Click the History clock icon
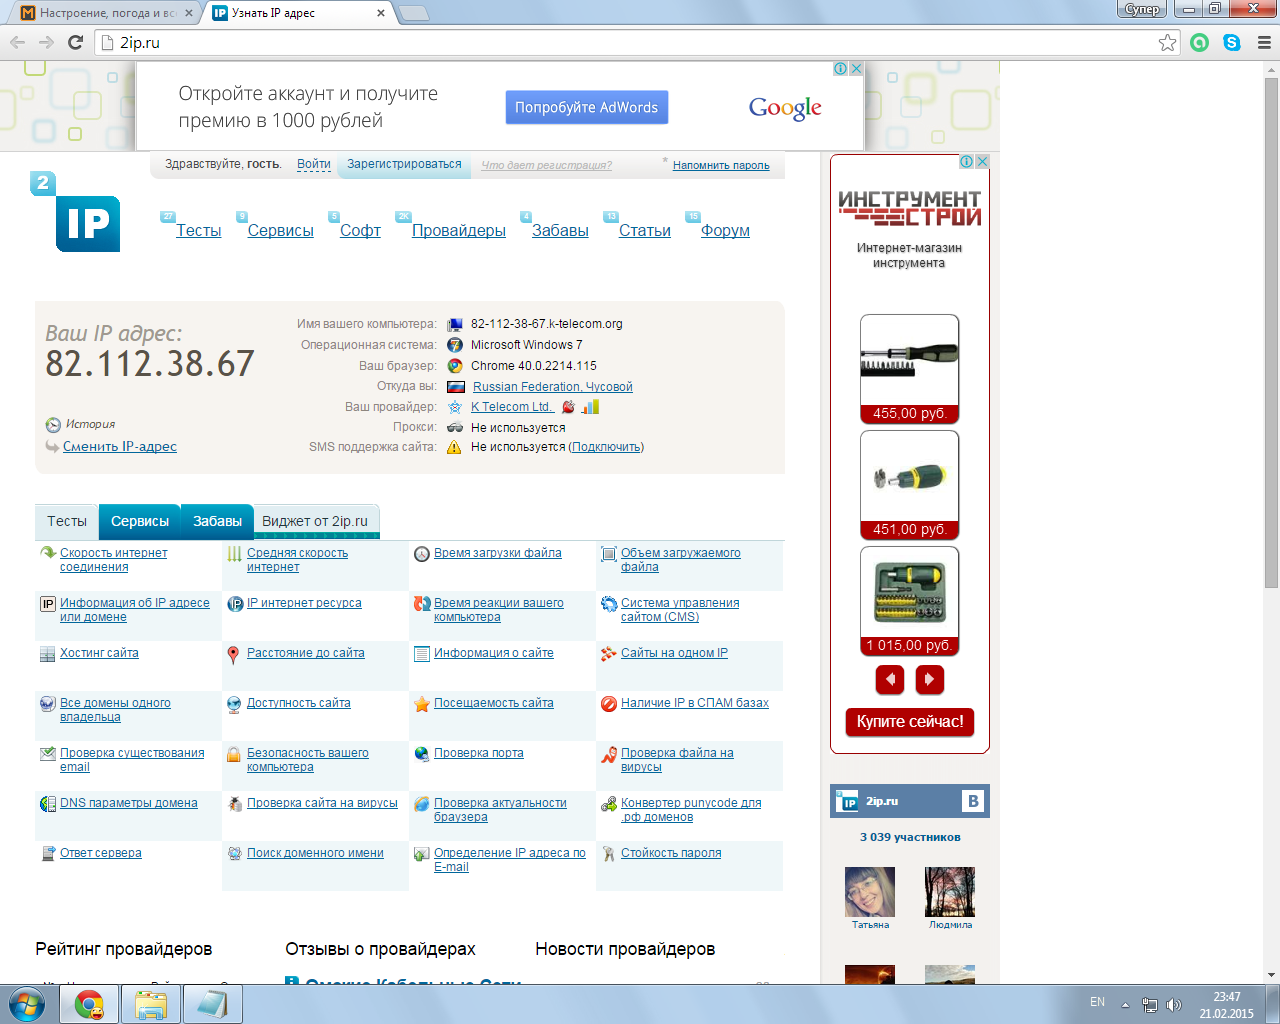The width and height of the screenshot is (1280, 1024). [53, 425]
